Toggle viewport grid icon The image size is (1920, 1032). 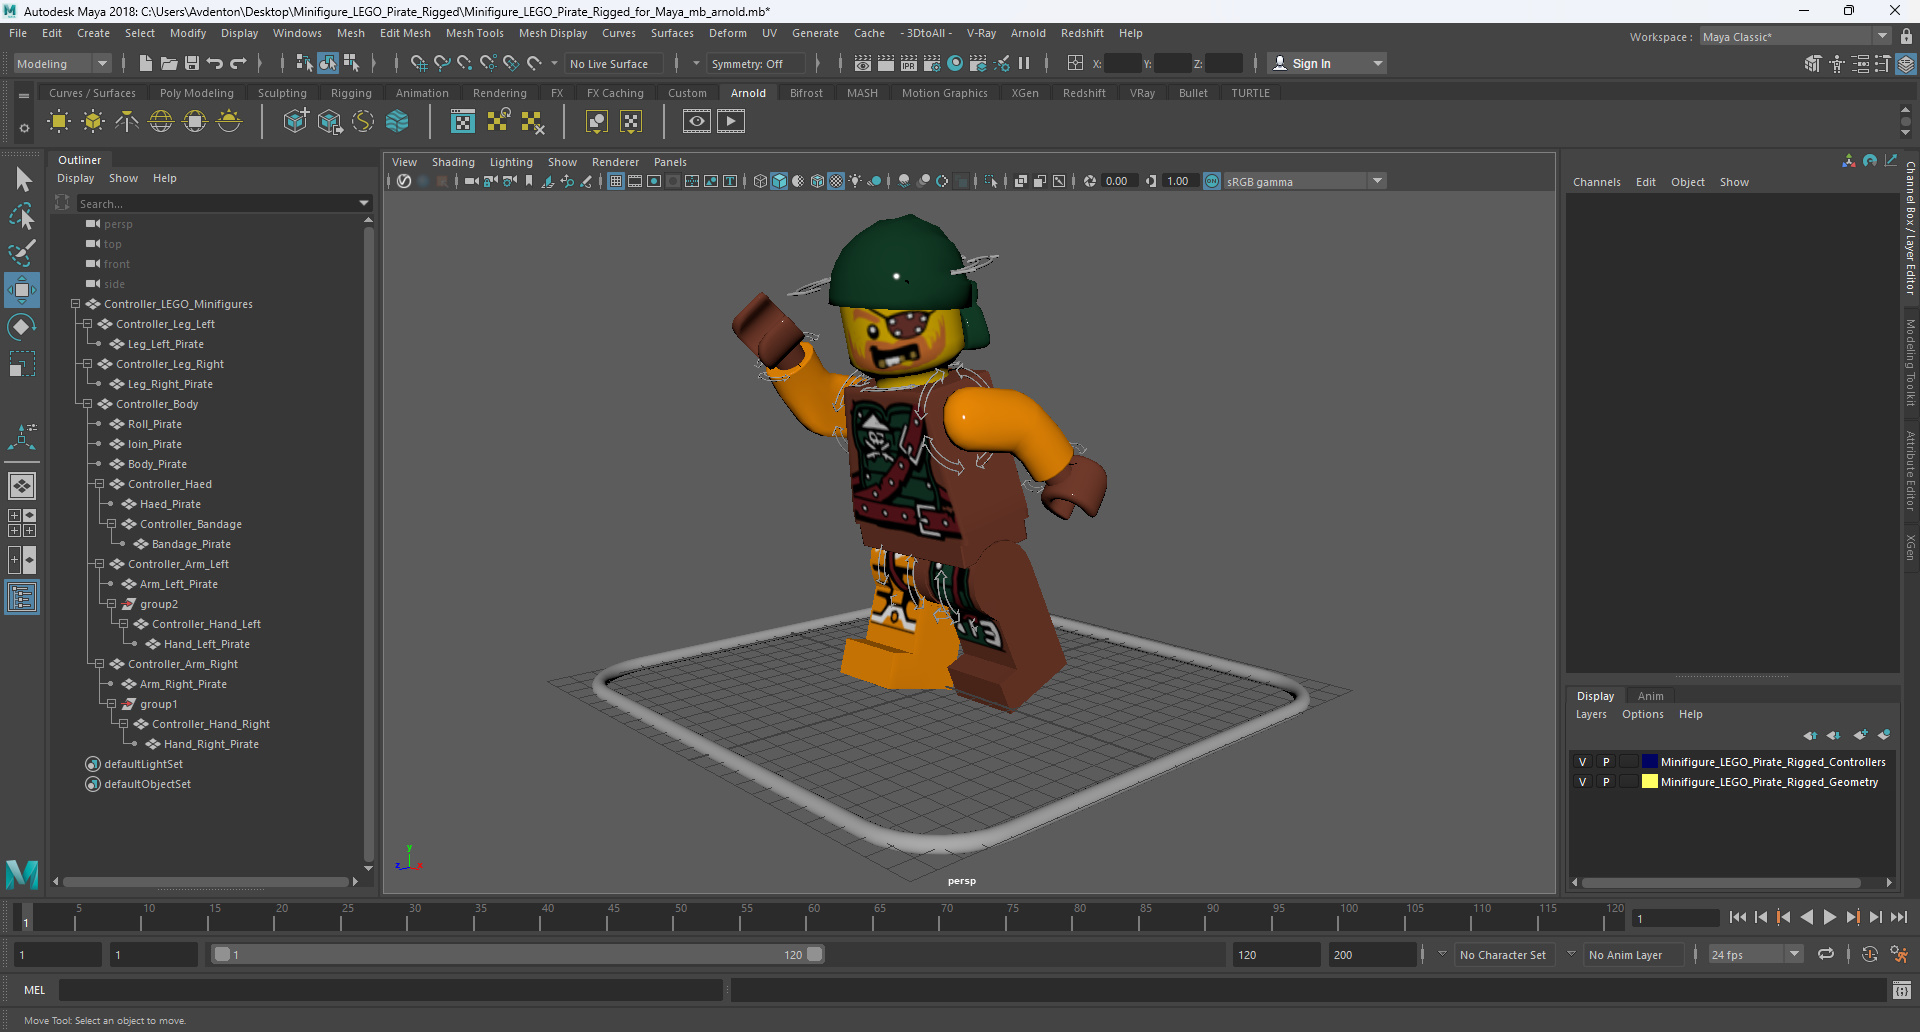coord(616,181)
